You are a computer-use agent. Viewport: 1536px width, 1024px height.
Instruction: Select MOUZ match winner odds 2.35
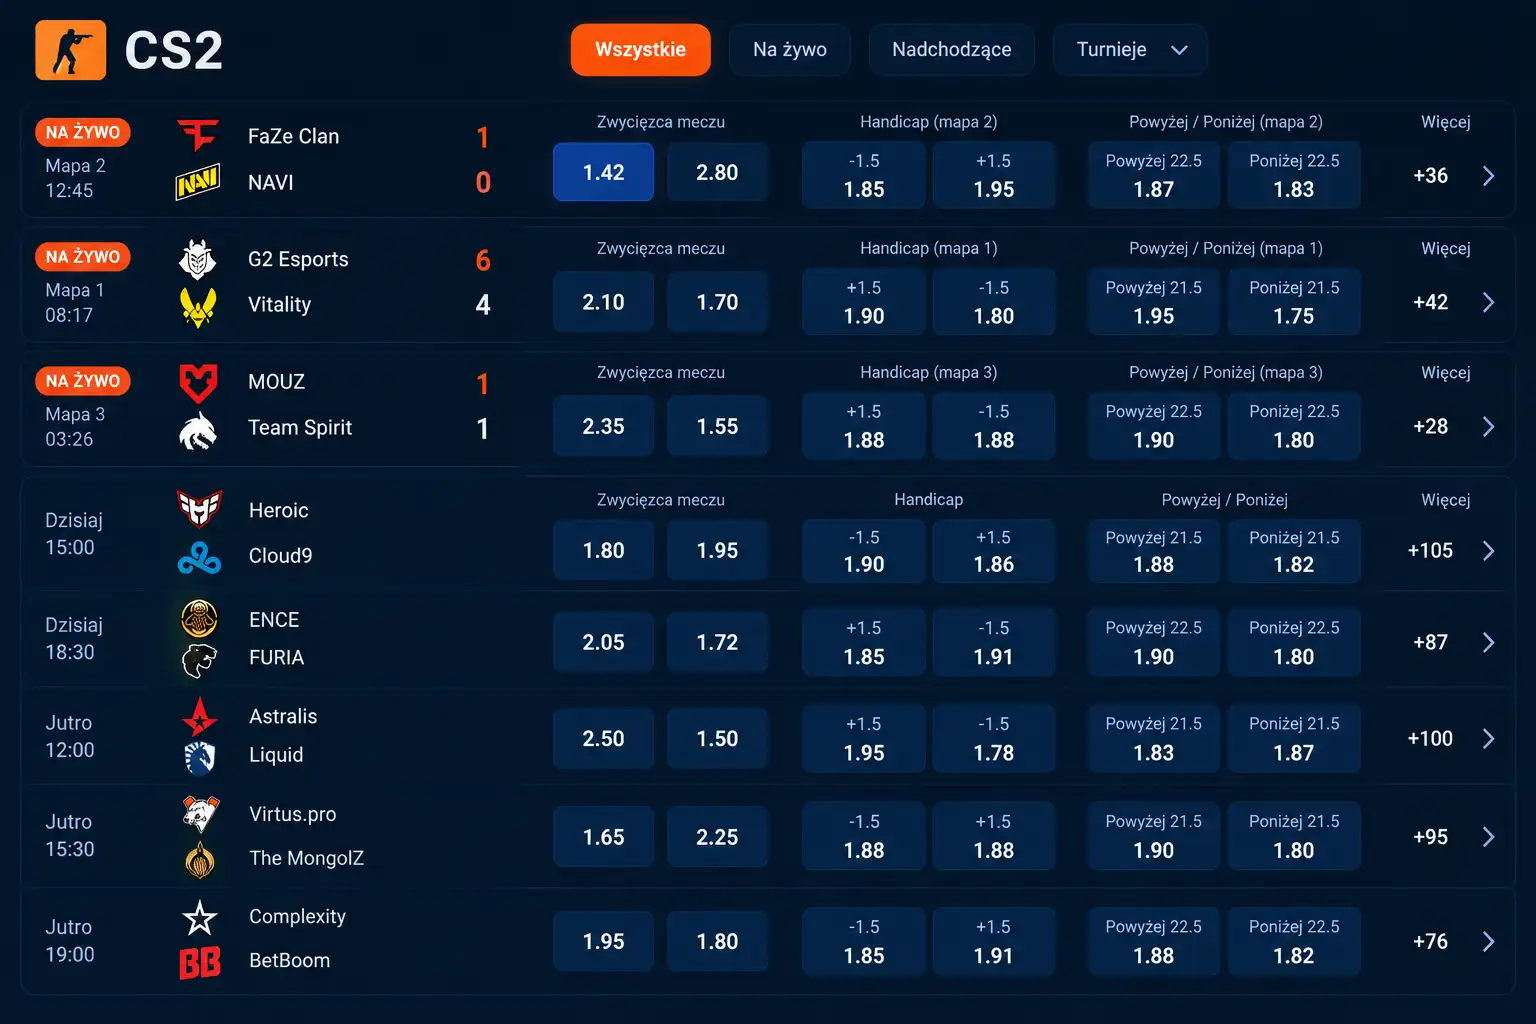pos(603,426)
